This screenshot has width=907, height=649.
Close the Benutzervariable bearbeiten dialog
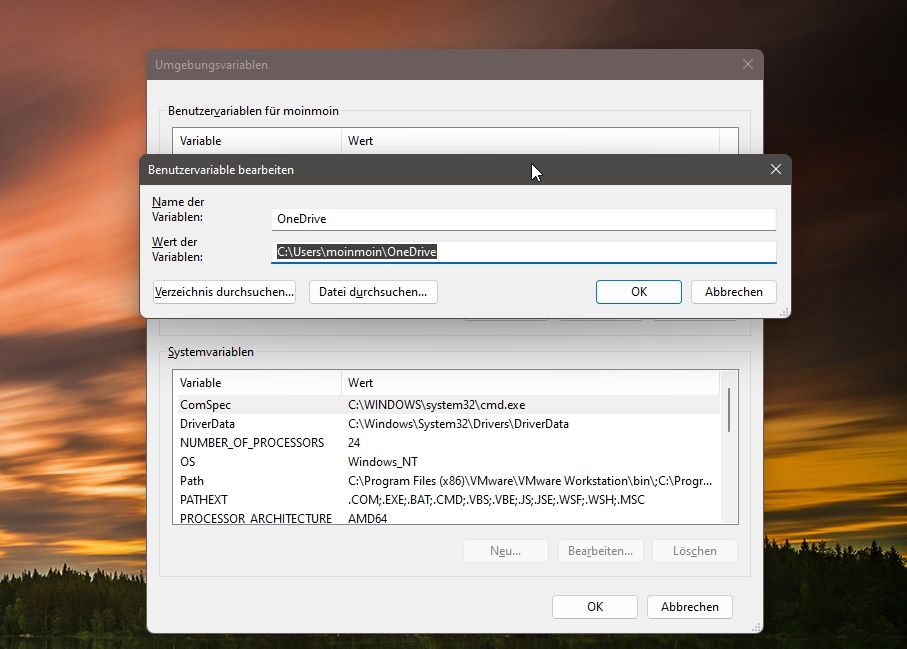pos(775,169)
